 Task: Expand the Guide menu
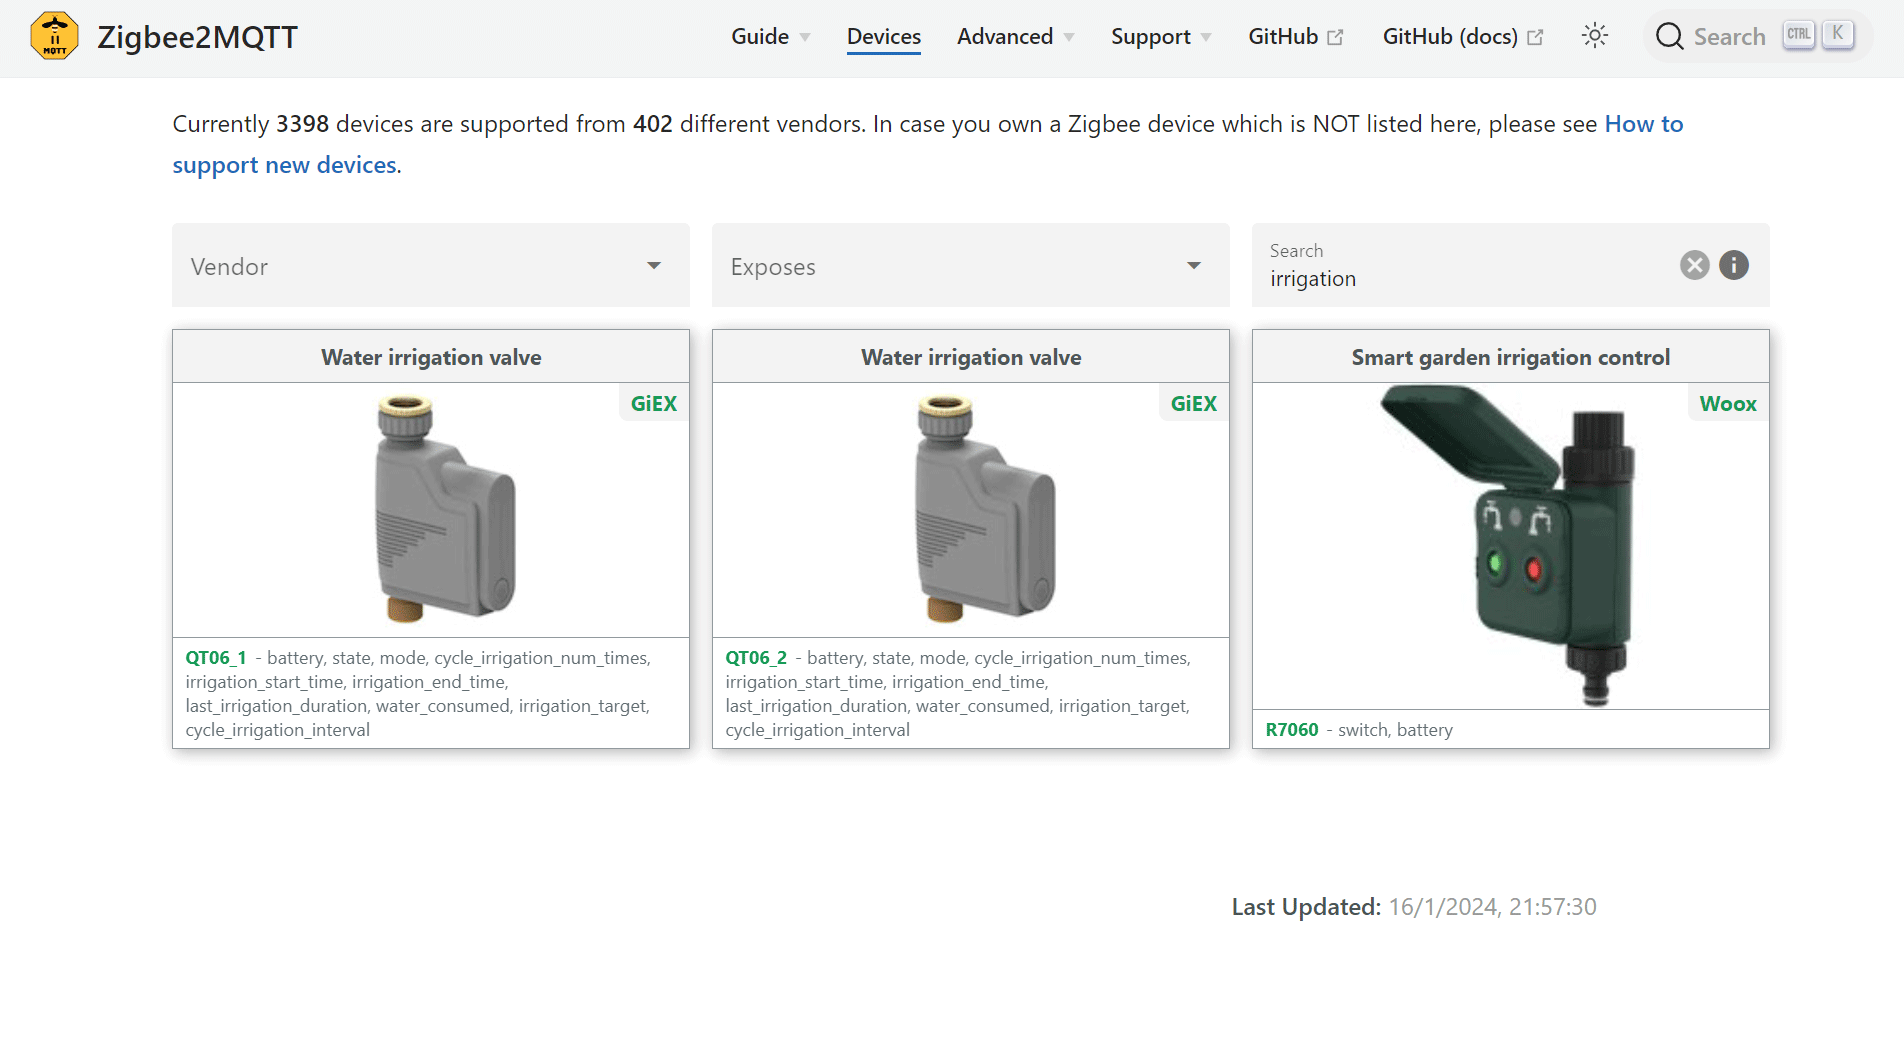[x=770, y=37]
